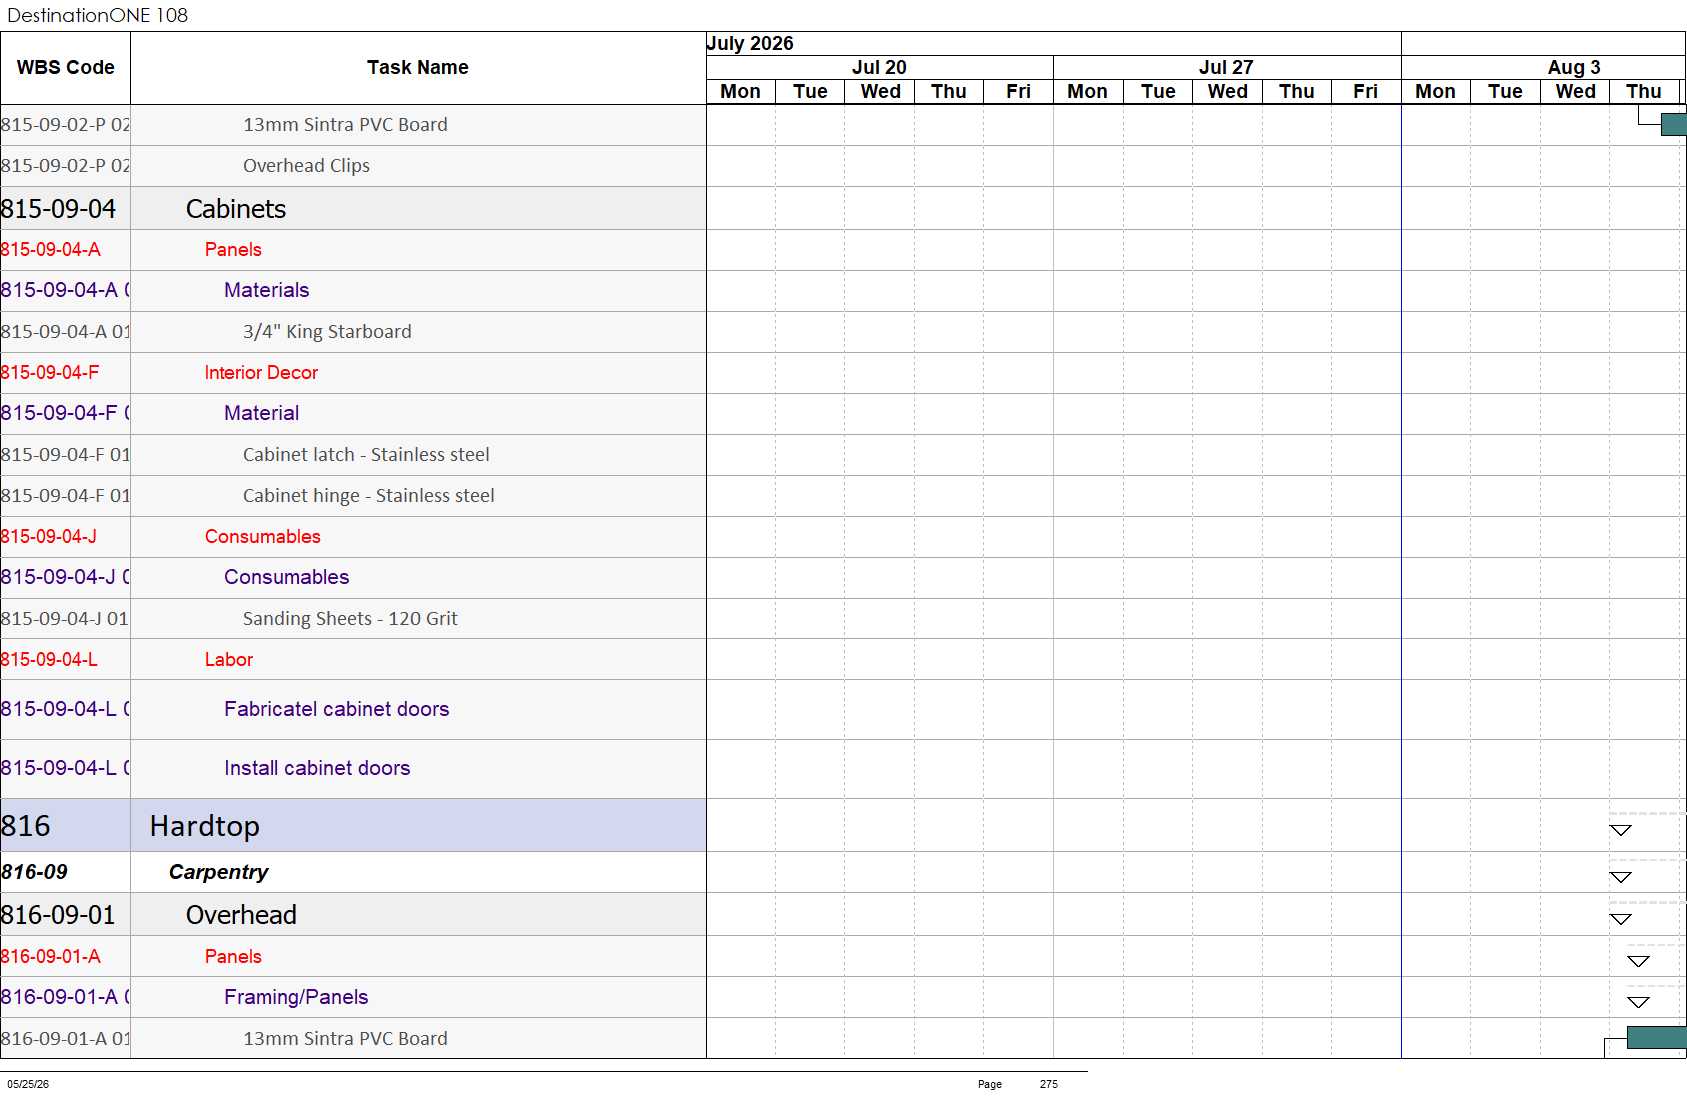Click Cabinet hinge - Stainless steel
The image size is (1687, 1097).
(x=368, y=495)
